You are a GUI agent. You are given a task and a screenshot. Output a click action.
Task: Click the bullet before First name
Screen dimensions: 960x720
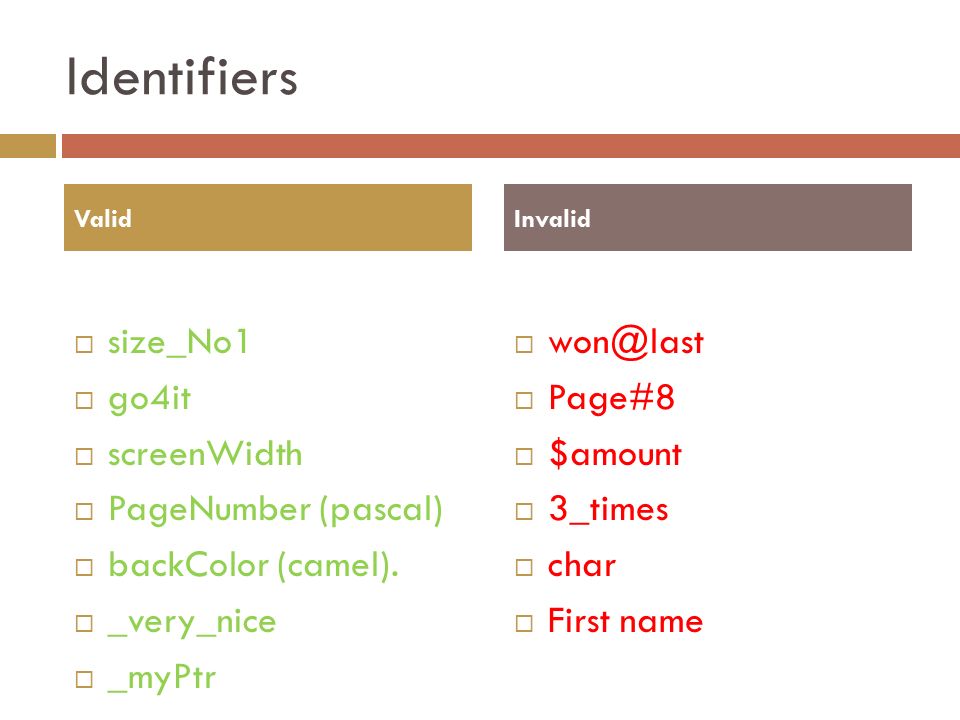[524, 623]
